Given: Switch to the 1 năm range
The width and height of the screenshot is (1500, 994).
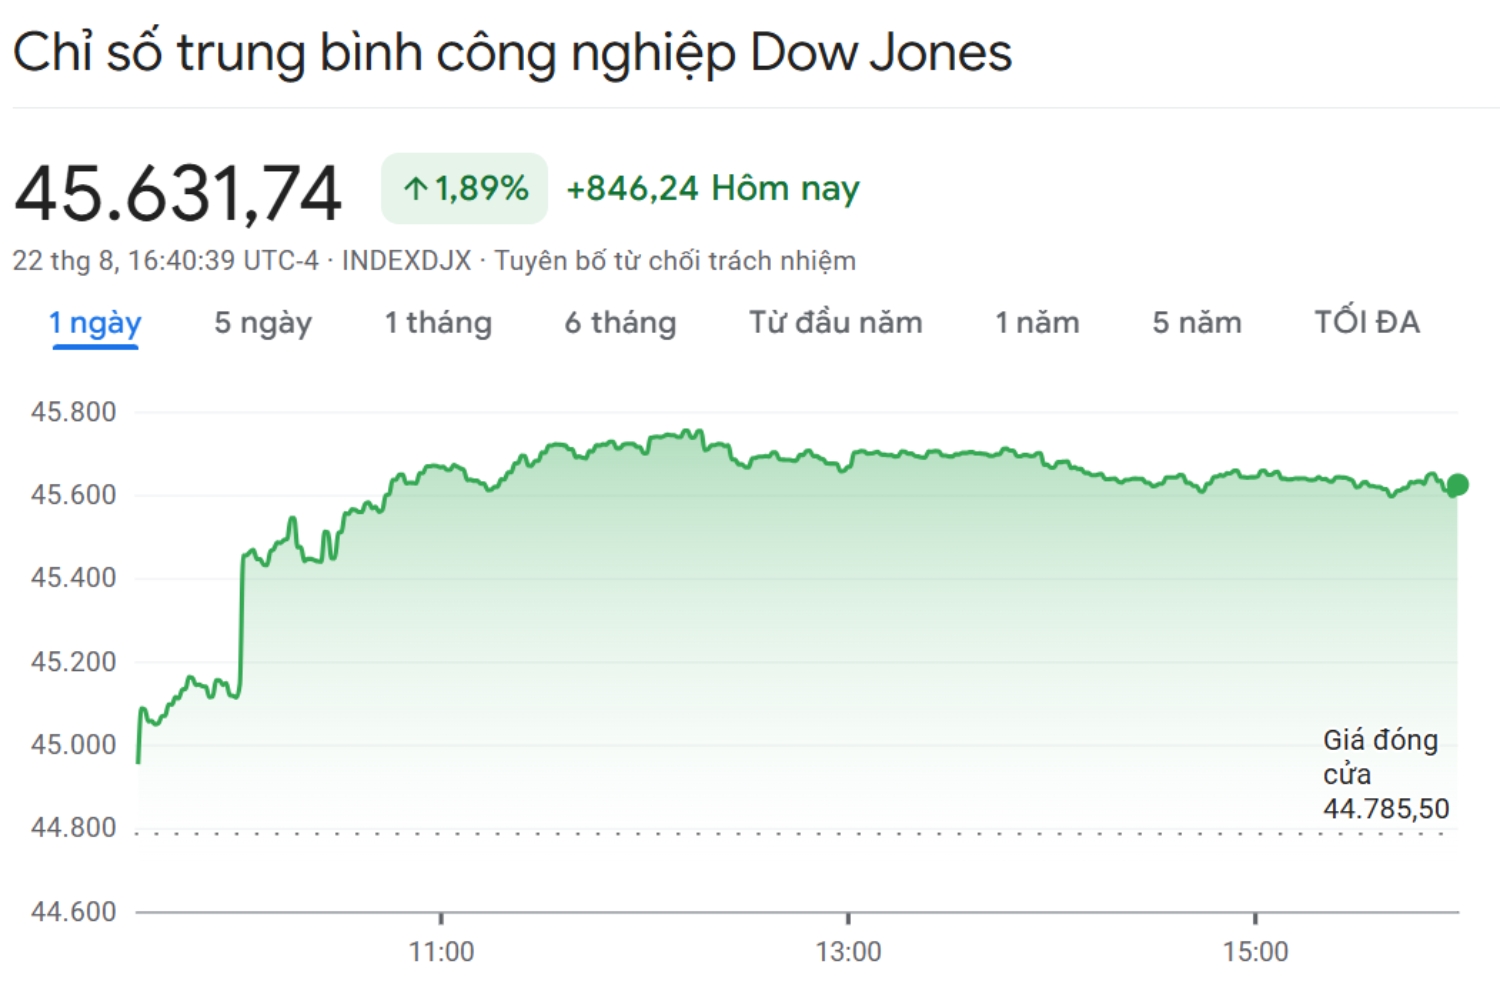Looking at the screenshot, I should [x=1035, y=322].
